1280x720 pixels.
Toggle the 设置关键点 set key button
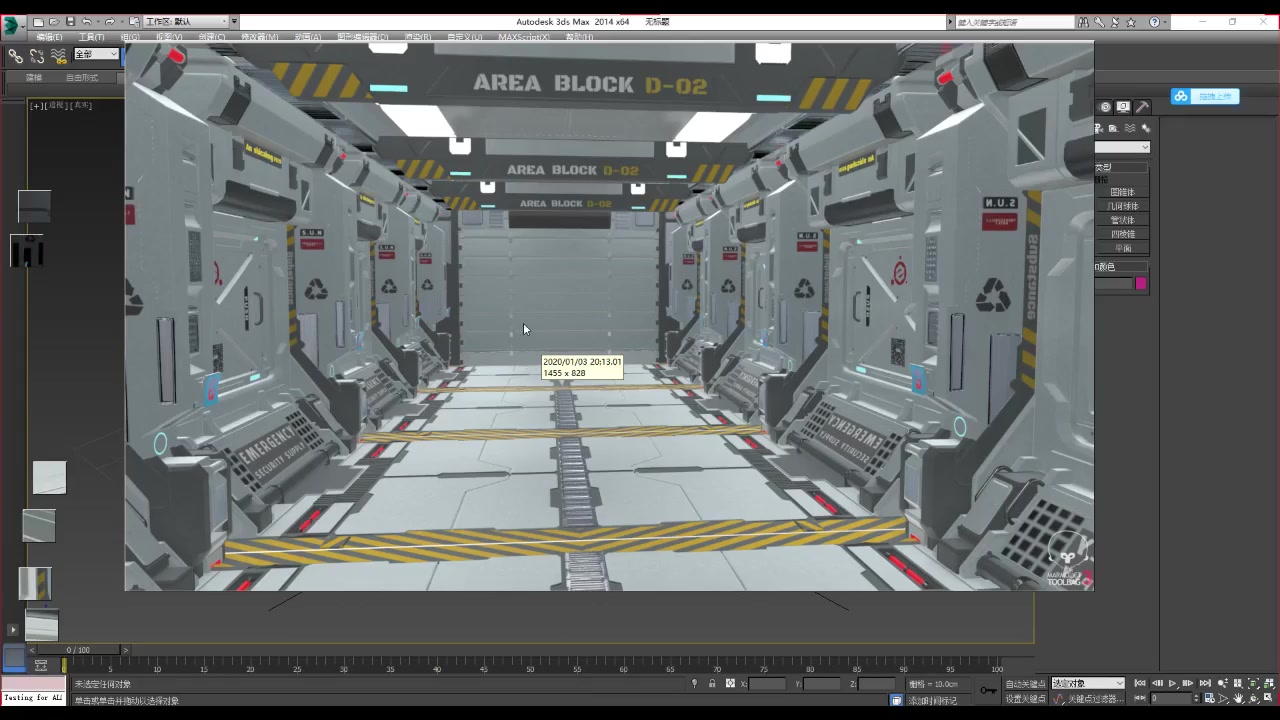1025,699
